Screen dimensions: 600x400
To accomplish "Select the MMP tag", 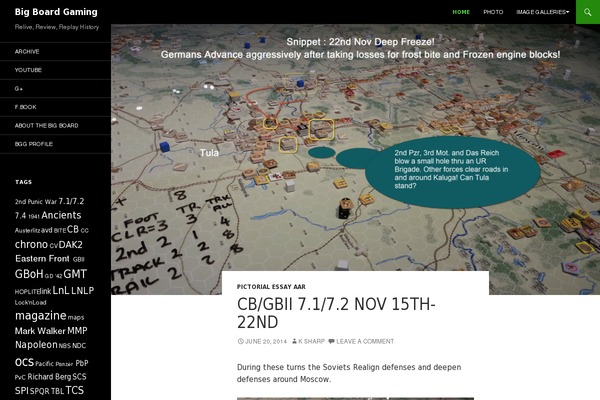I will [77, 331].
